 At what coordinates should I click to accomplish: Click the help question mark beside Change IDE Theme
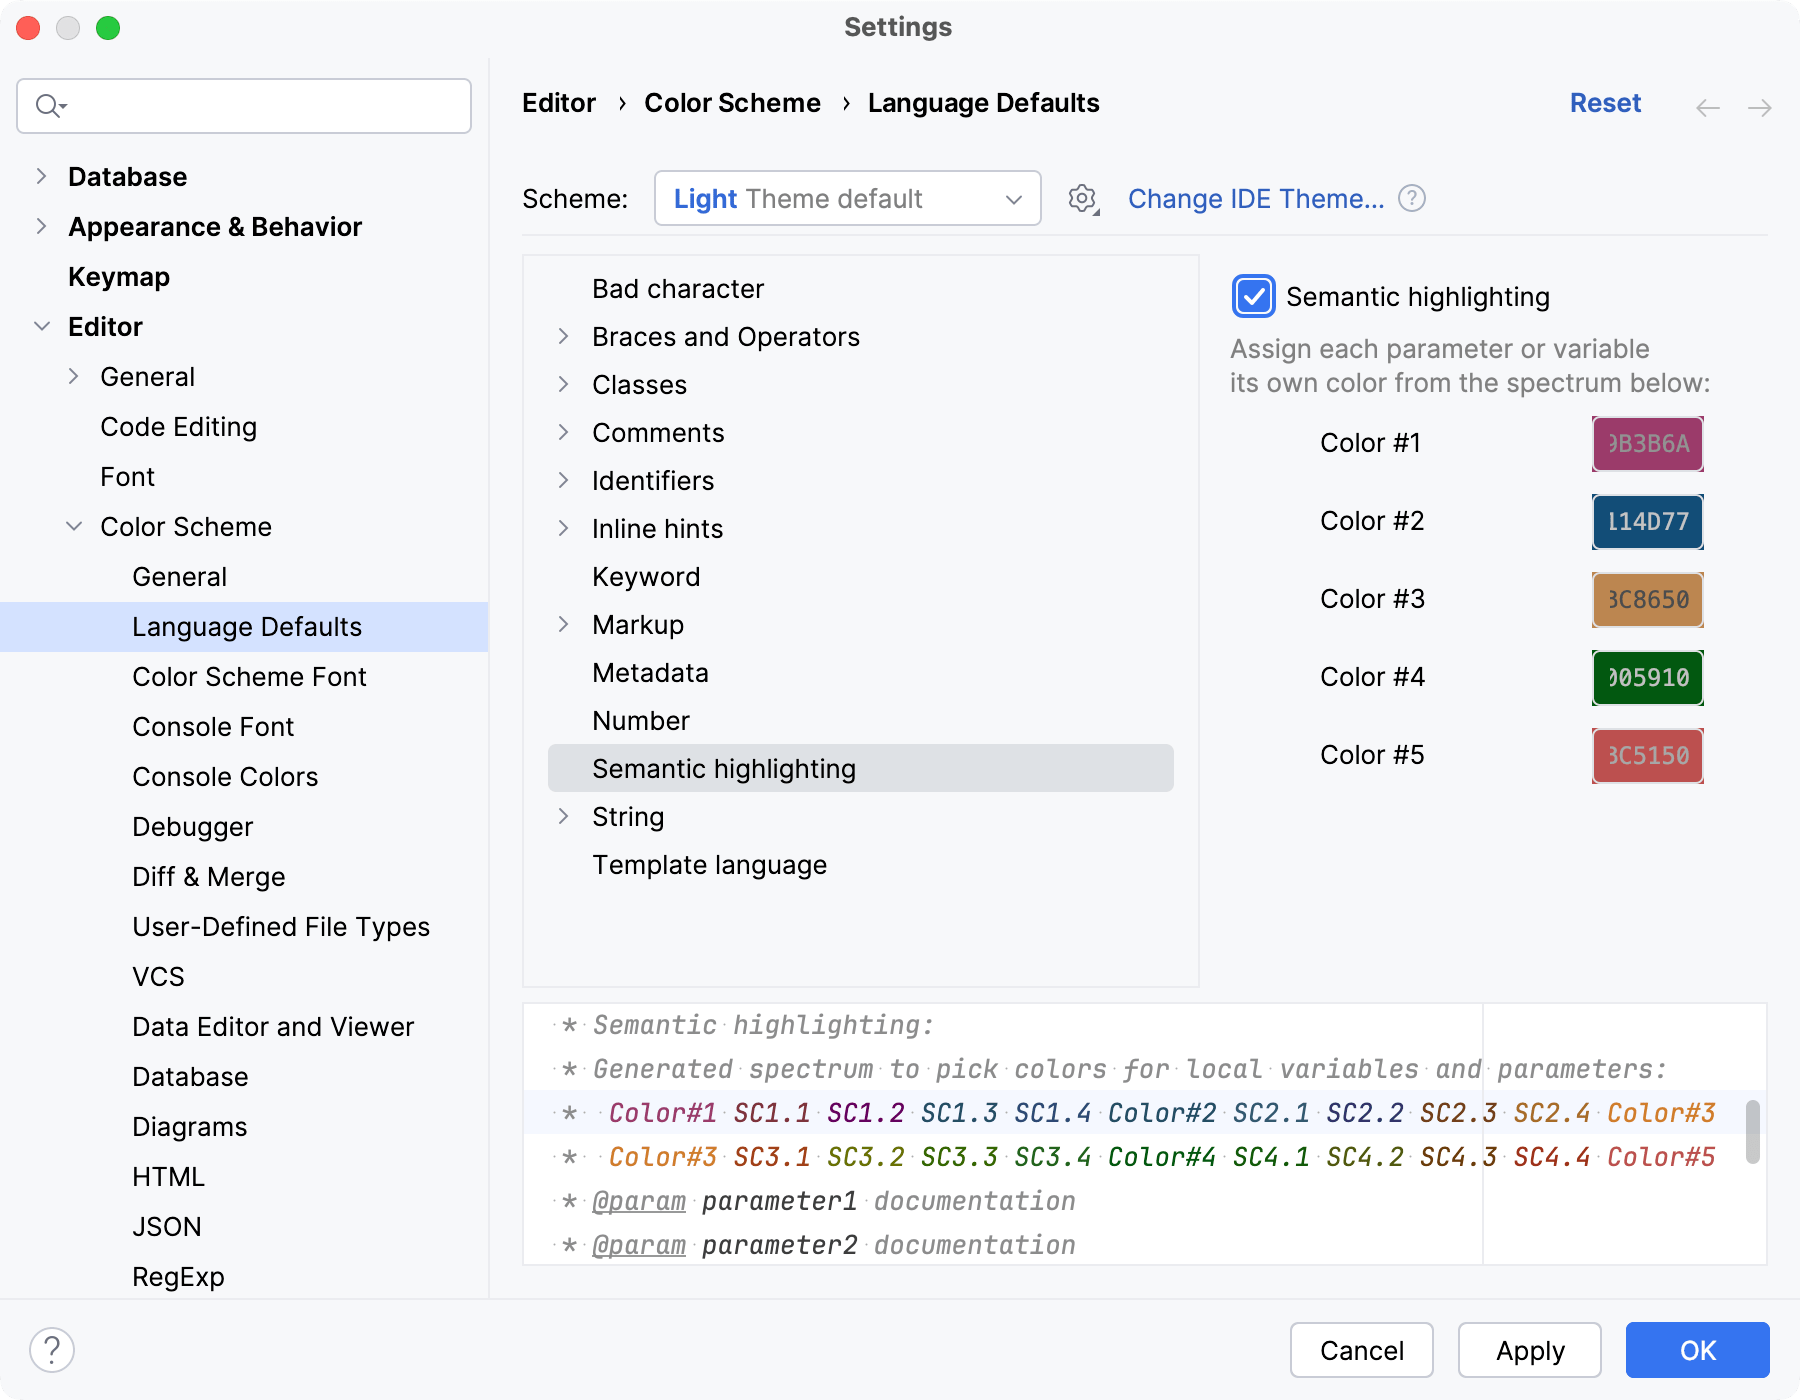coord(1412,199)
